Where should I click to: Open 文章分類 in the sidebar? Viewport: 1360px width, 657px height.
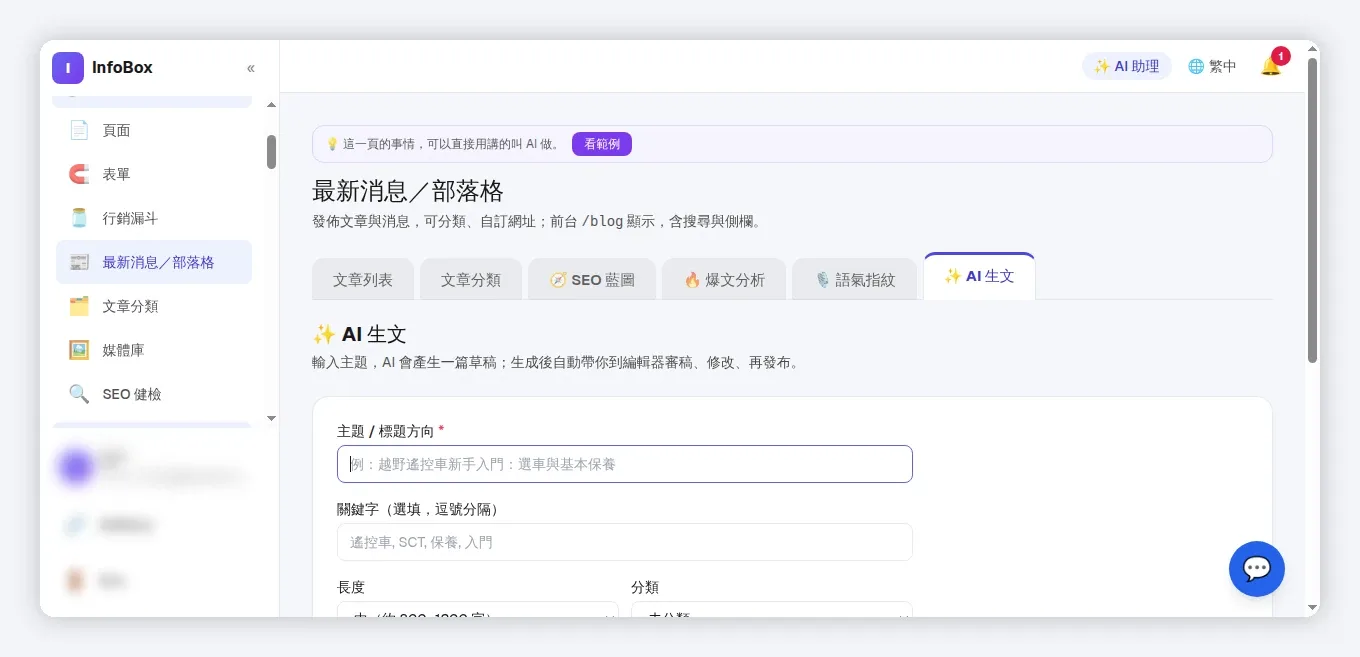coord(154,306)
